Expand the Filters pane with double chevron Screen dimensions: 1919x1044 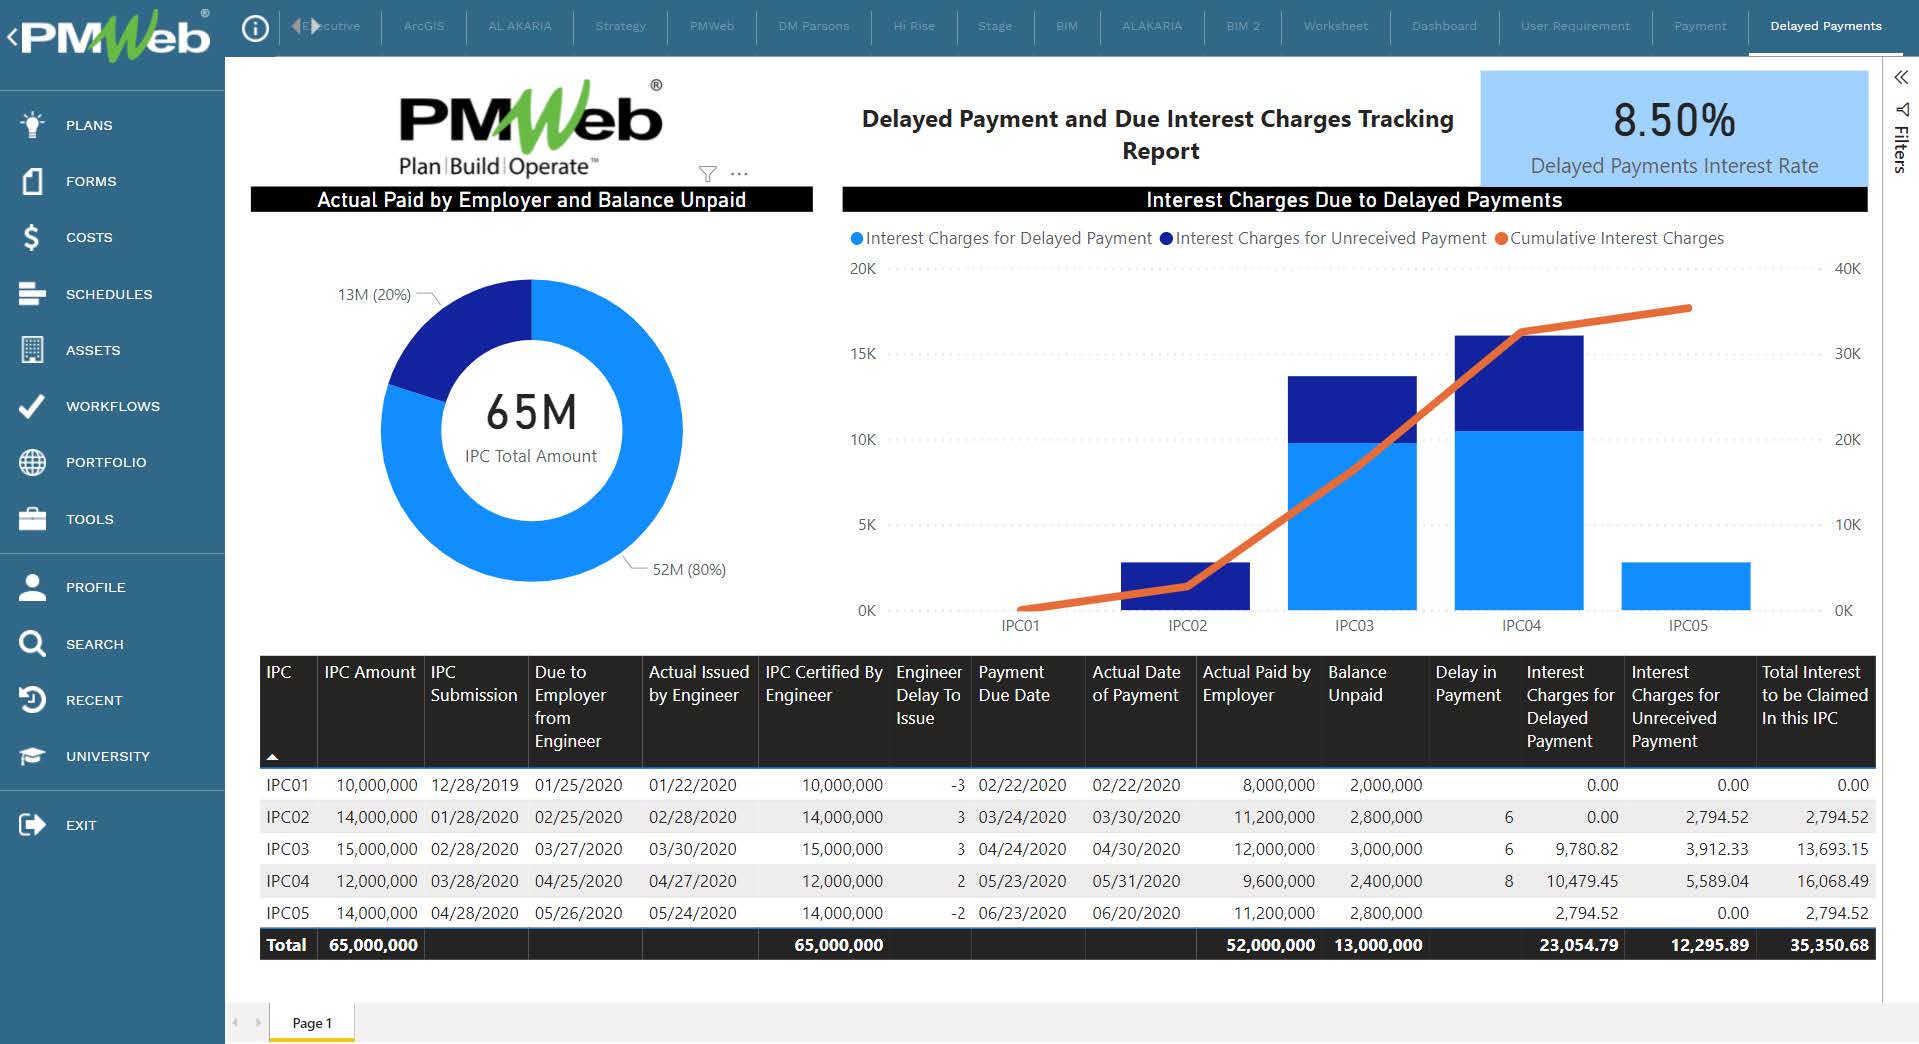1901,77
